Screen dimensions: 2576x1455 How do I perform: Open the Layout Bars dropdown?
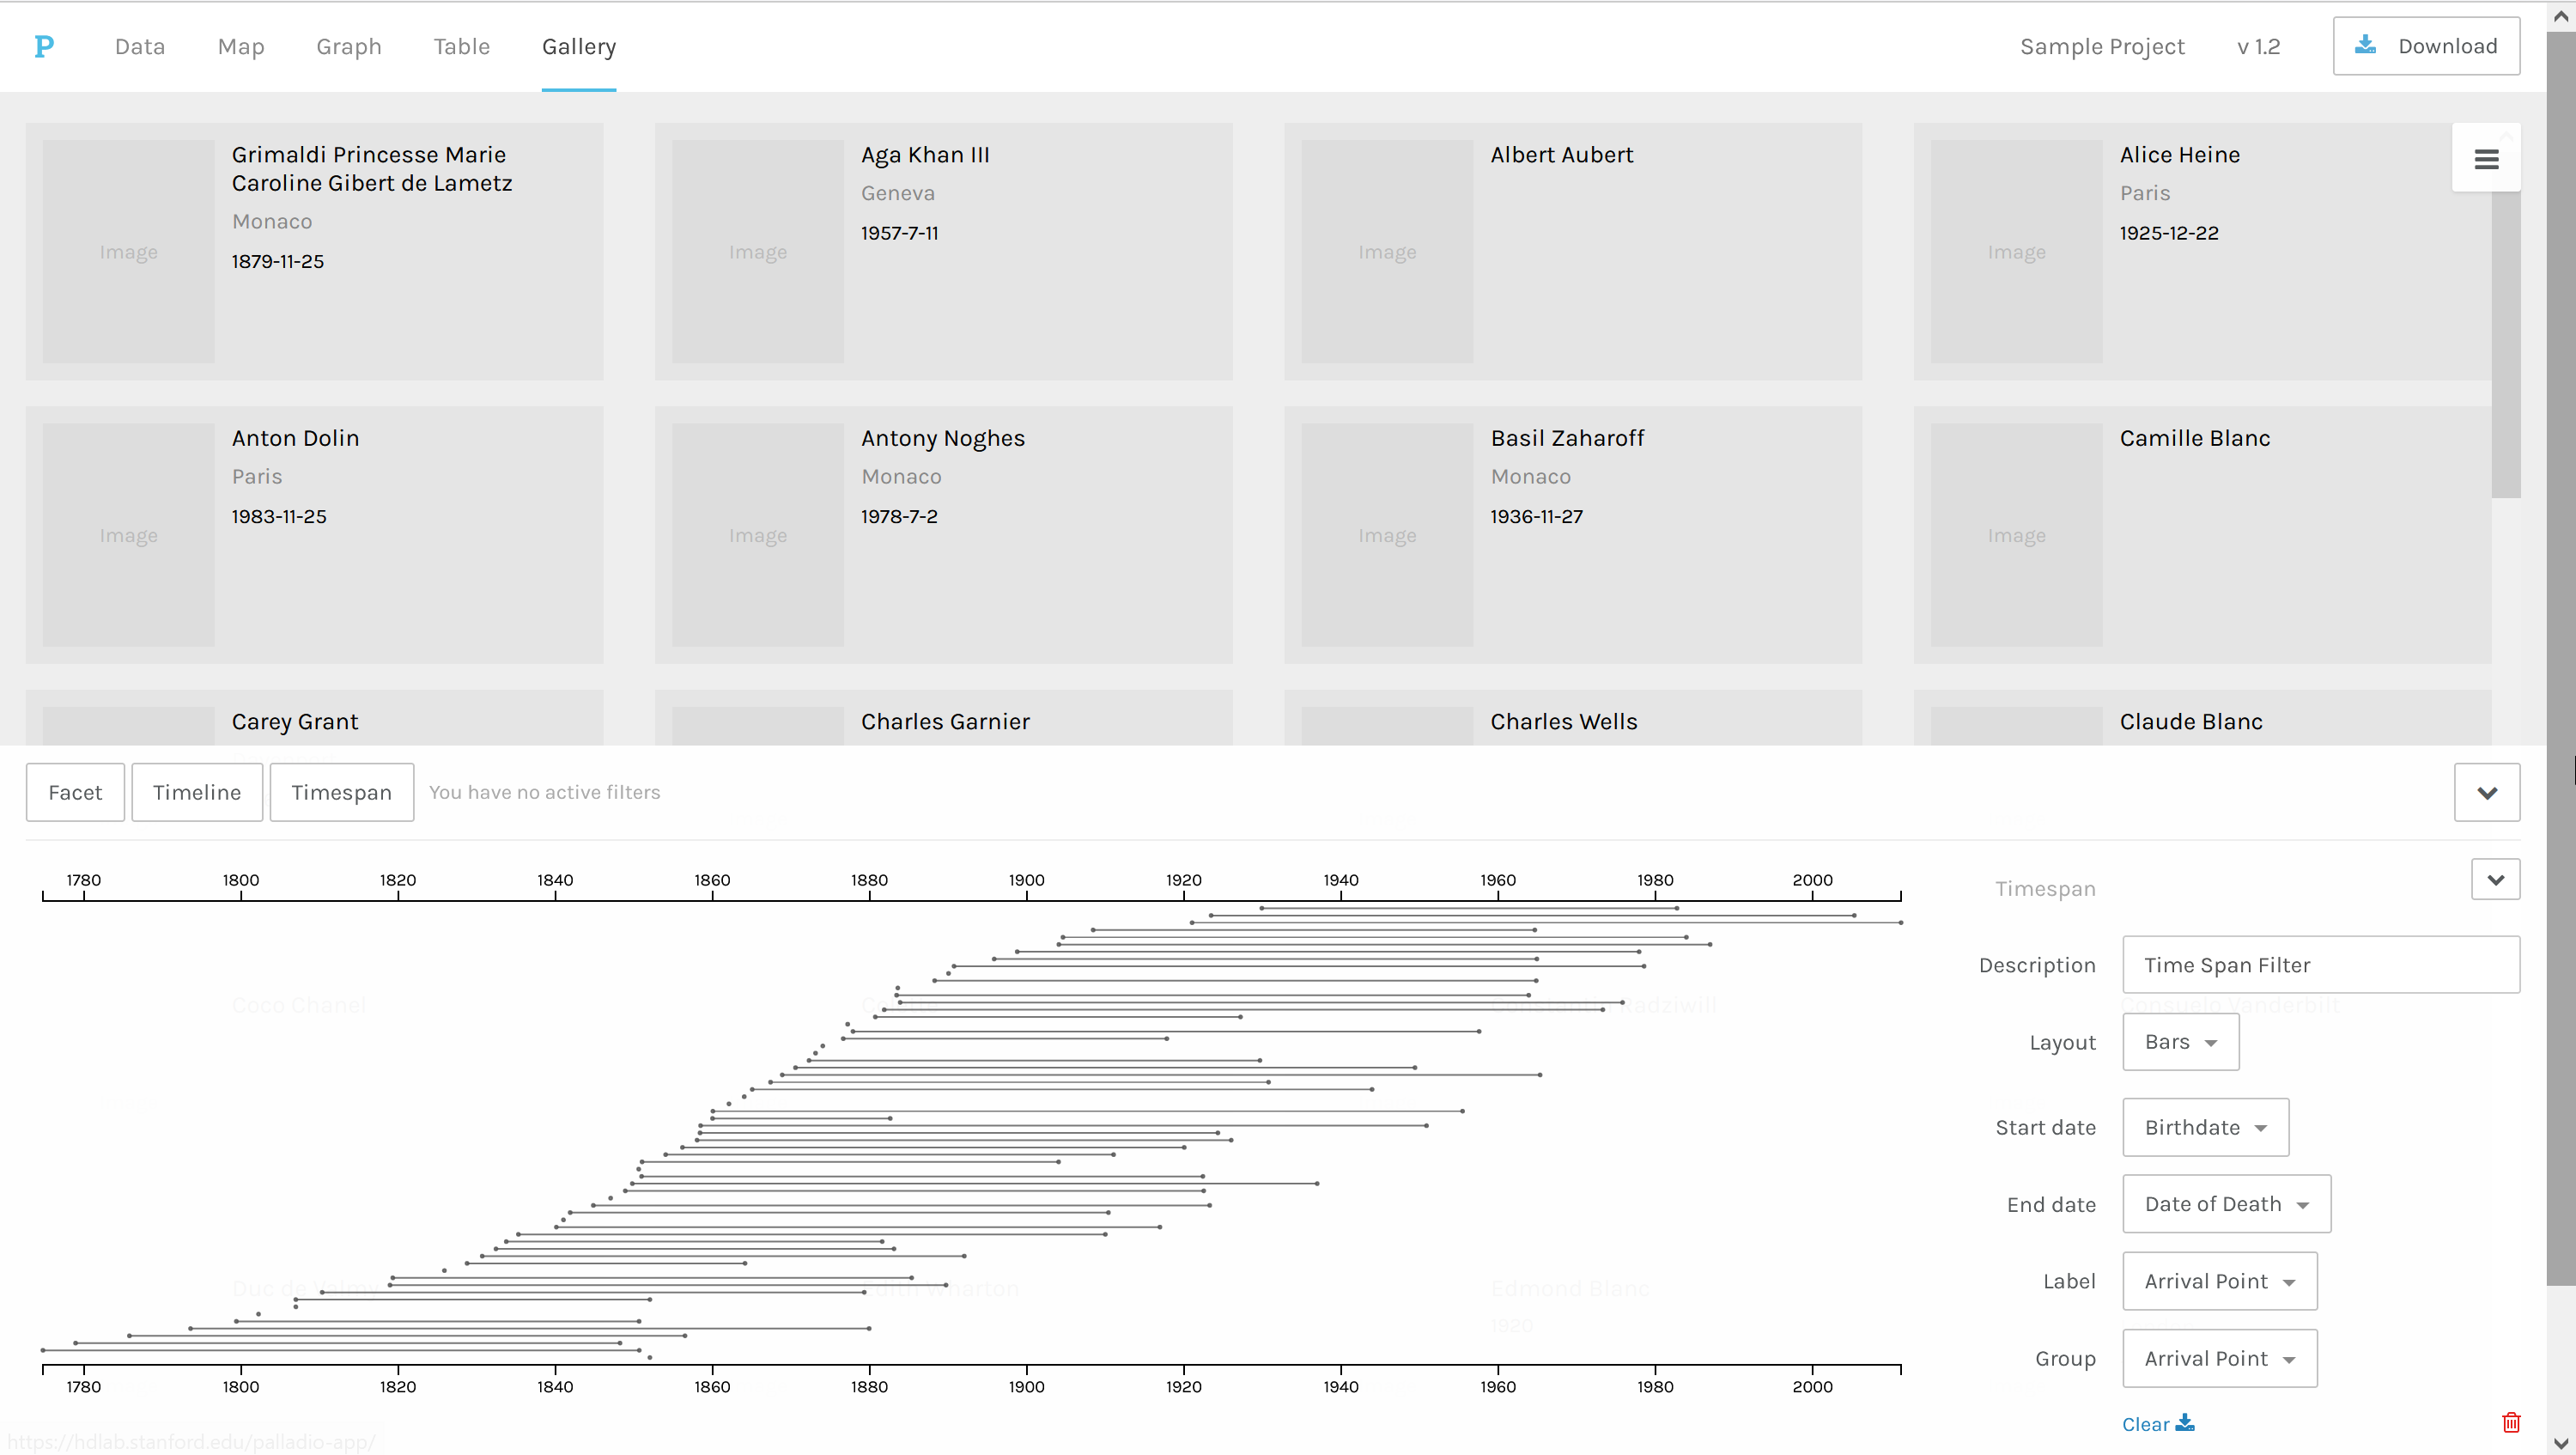(2180, 1041)
